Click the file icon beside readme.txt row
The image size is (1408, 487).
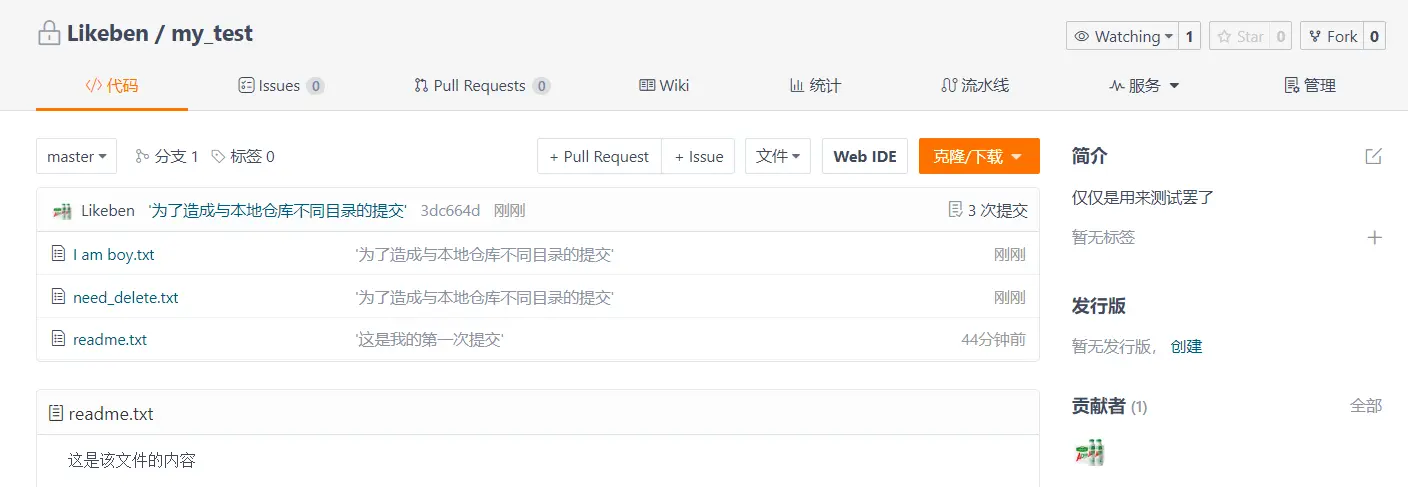58,339
